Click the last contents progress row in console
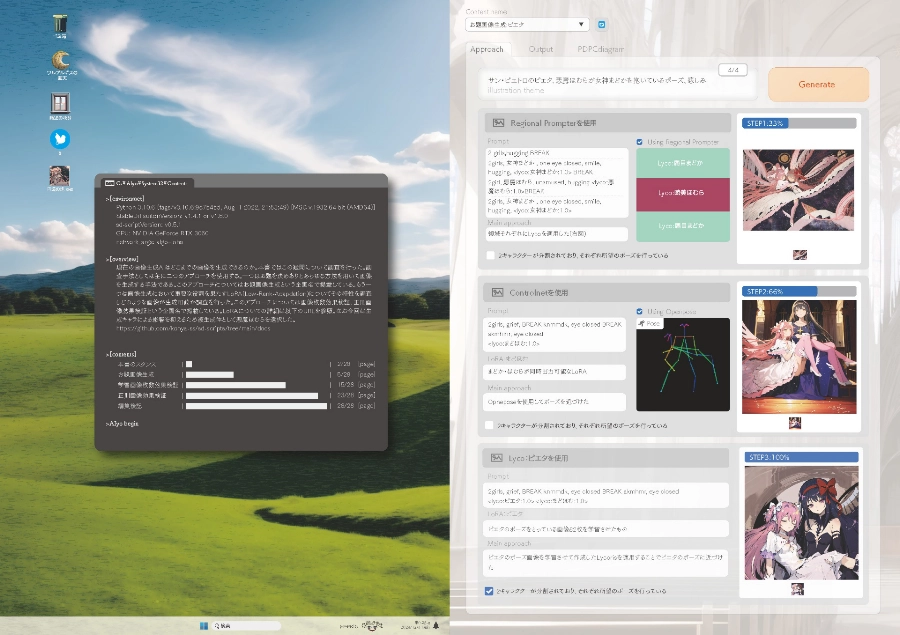The image size is (900, 635). click(246, 406)
